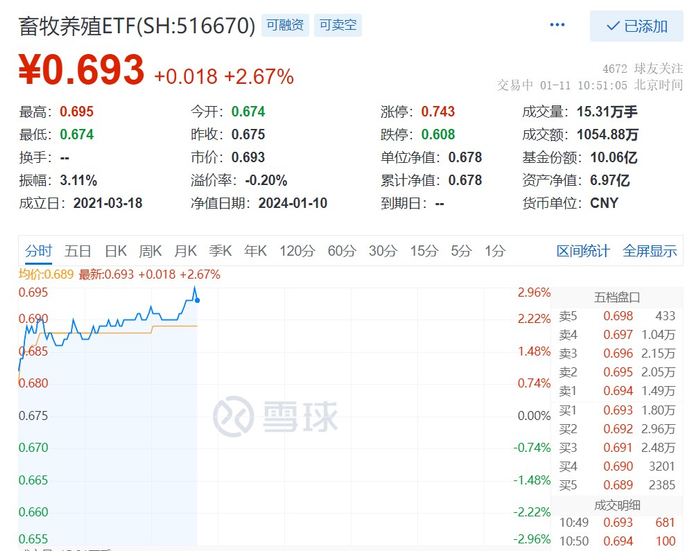Click the blue latest-price dot on chart
Screen dimensions: 700x551
click(197, 300)
